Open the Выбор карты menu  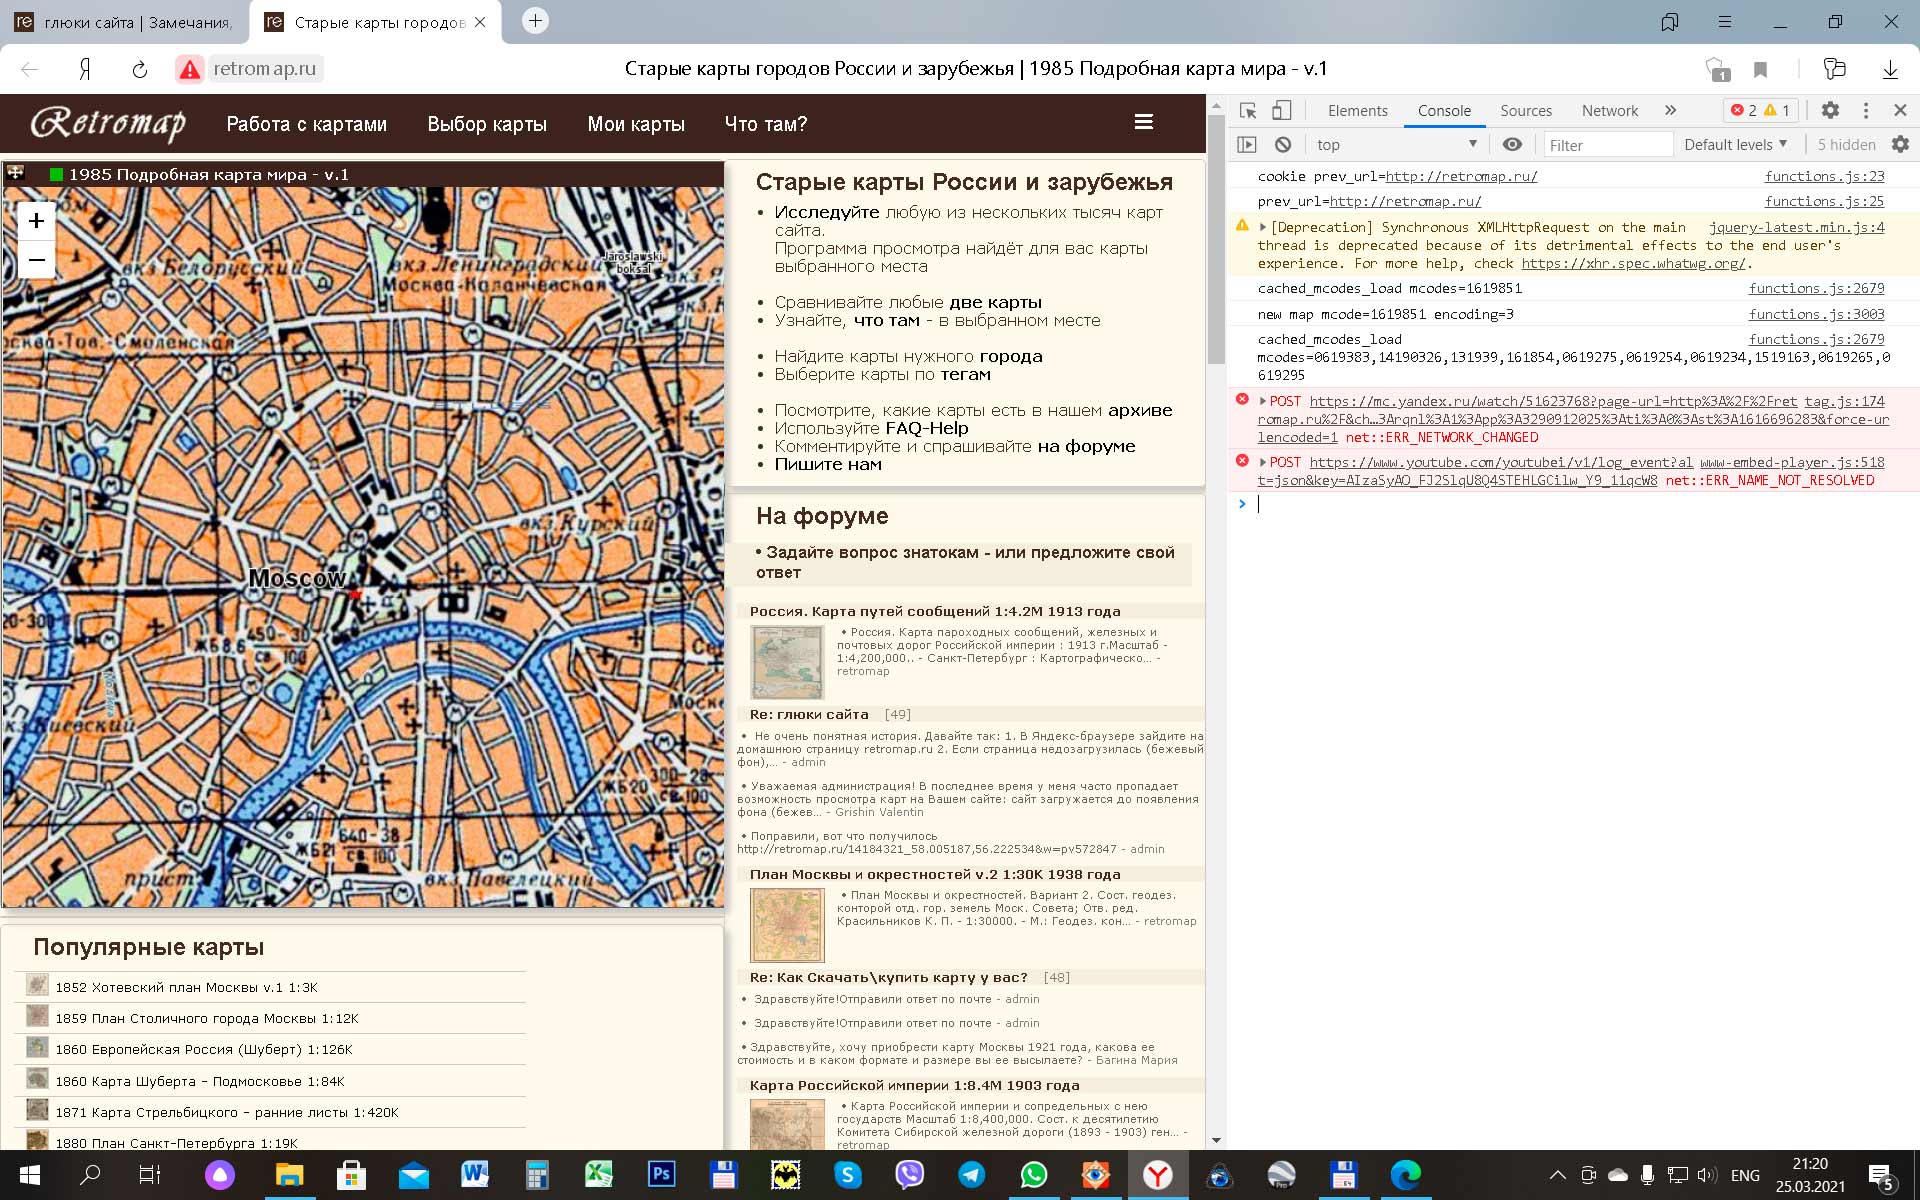coord(487,124)
